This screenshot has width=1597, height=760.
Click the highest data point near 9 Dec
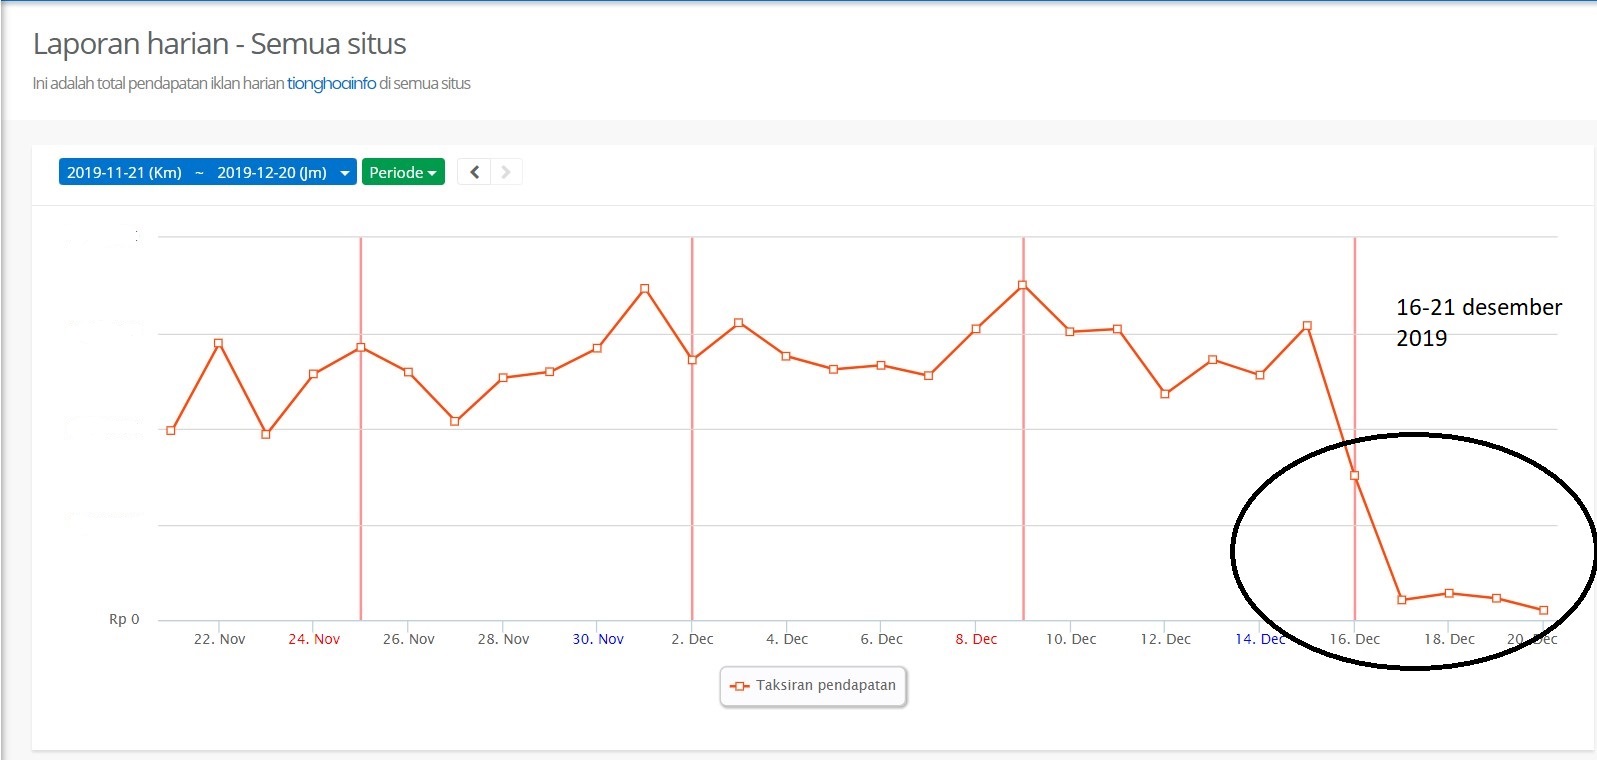1022,285
